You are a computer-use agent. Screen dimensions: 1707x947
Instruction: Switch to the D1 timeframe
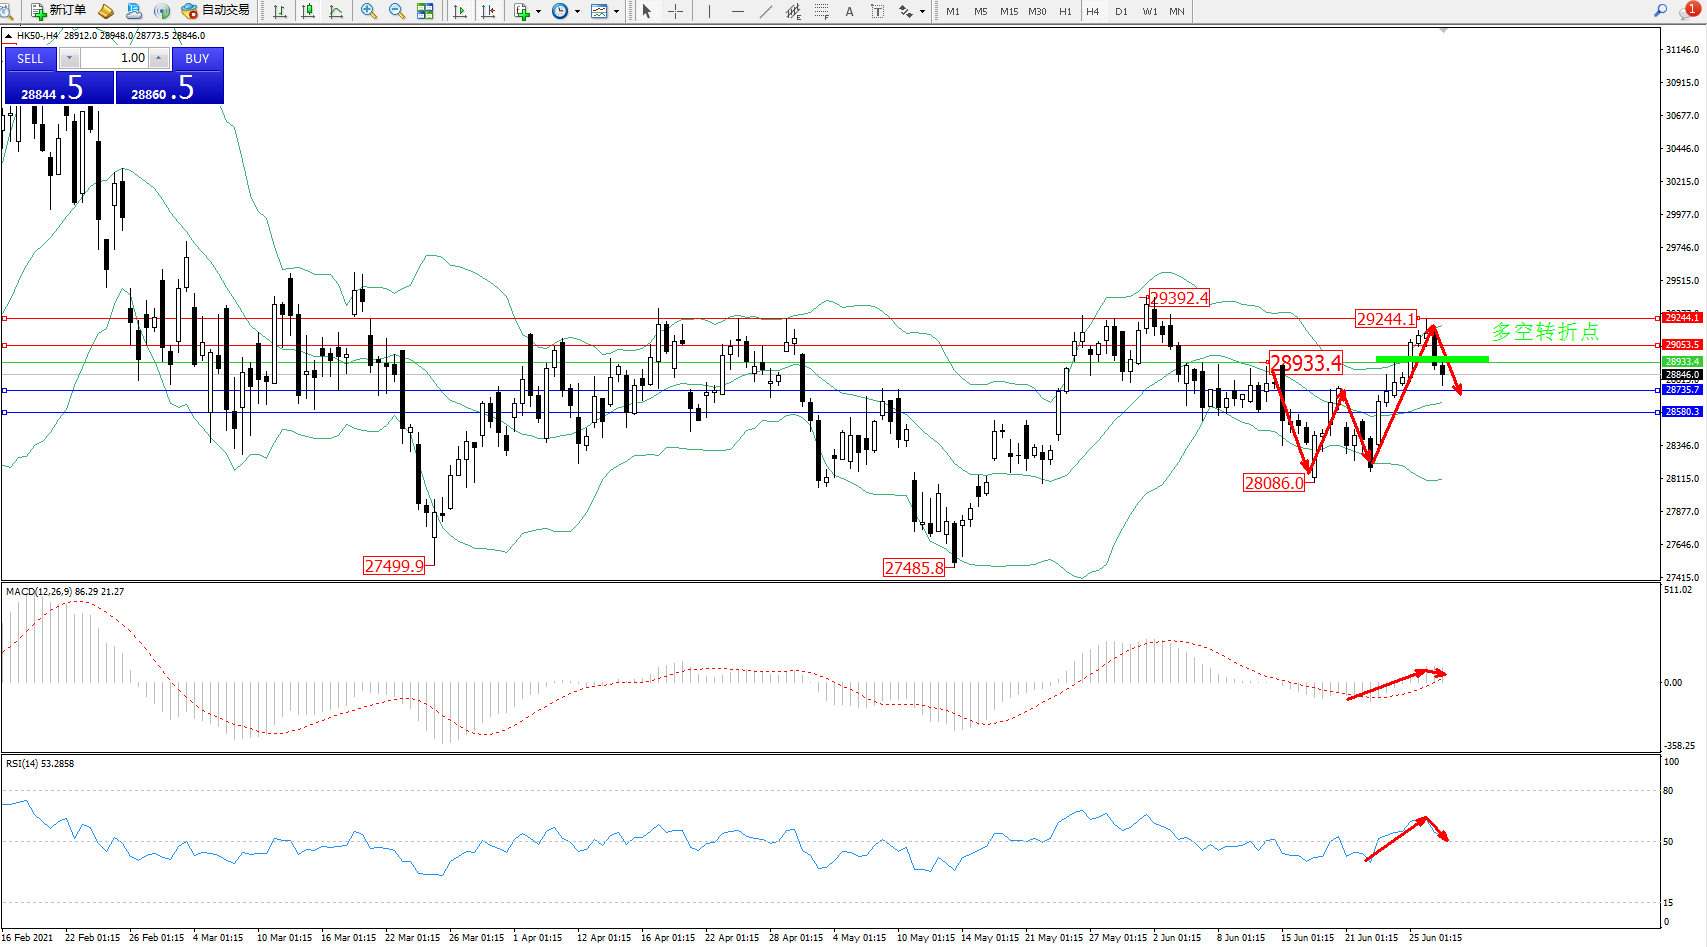click(1121, 11)
